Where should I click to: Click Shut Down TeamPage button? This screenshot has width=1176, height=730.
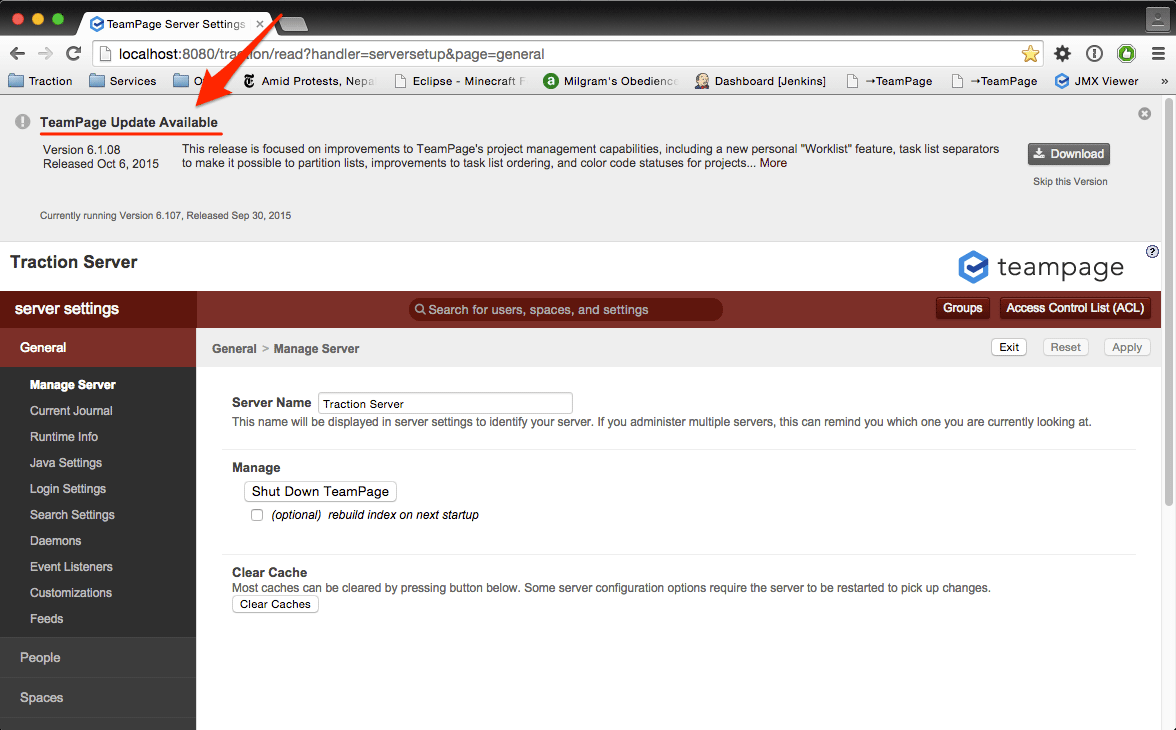click(320, 491)
